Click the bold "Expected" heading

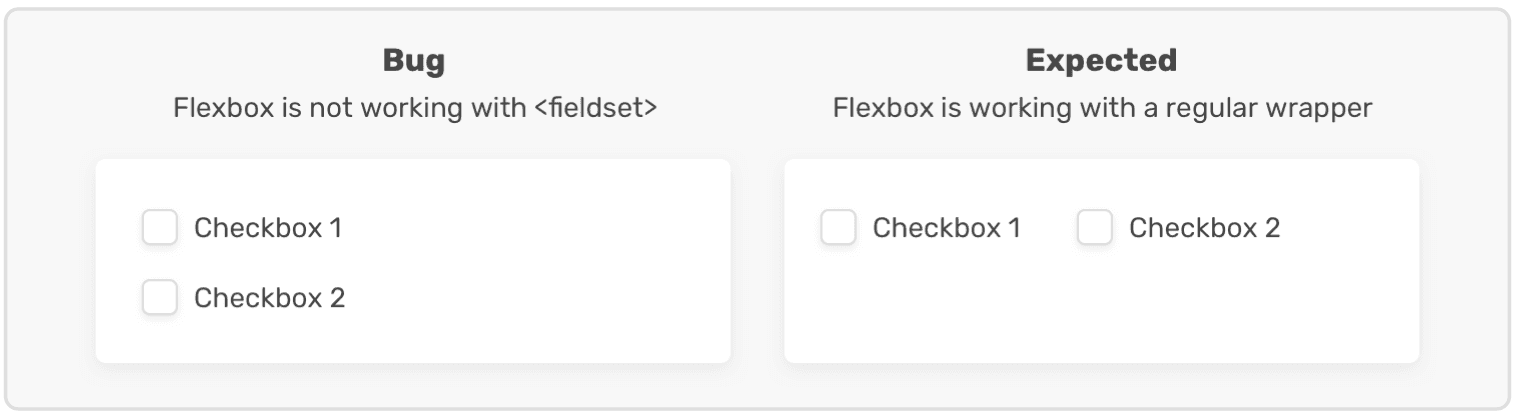(1101, 61)
